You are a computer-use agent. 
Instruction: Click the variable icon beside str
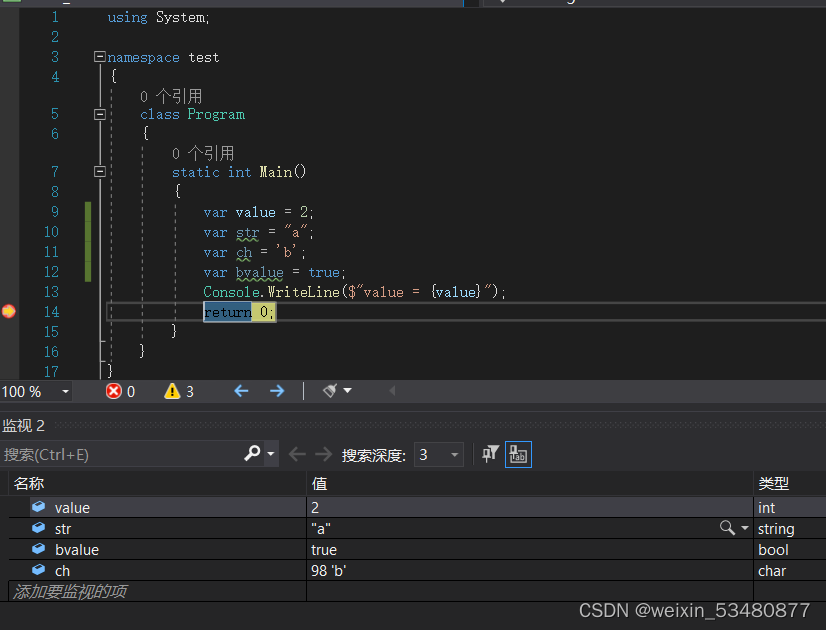coord(38,528)
